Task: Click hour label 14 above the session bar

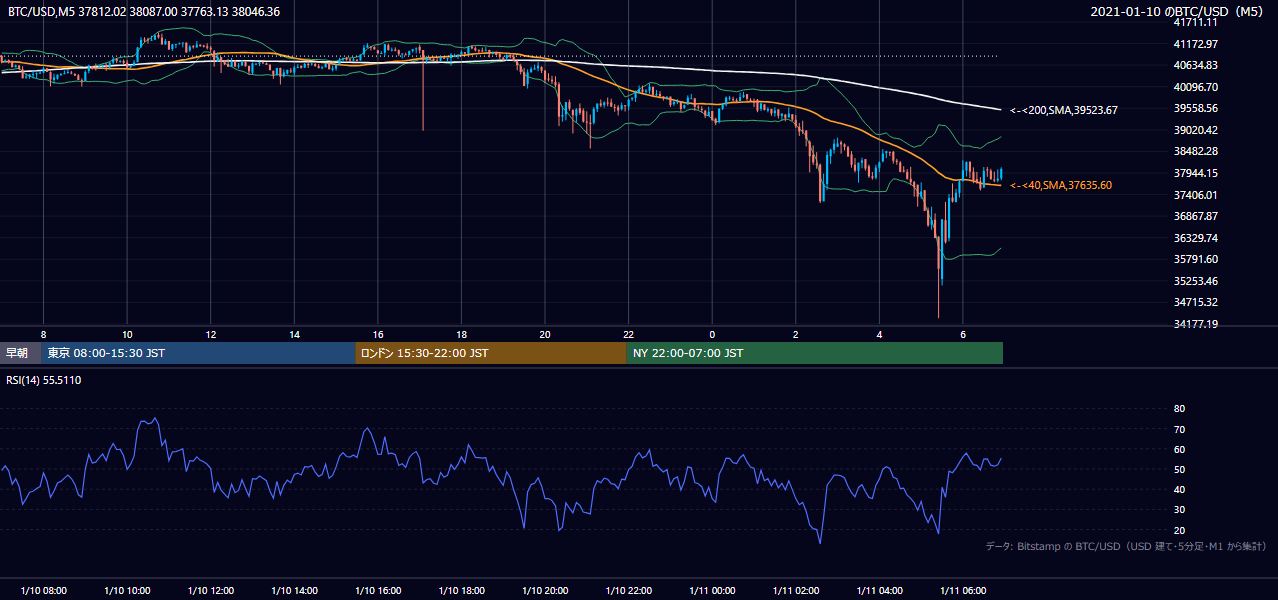Action: click(294, 334)
